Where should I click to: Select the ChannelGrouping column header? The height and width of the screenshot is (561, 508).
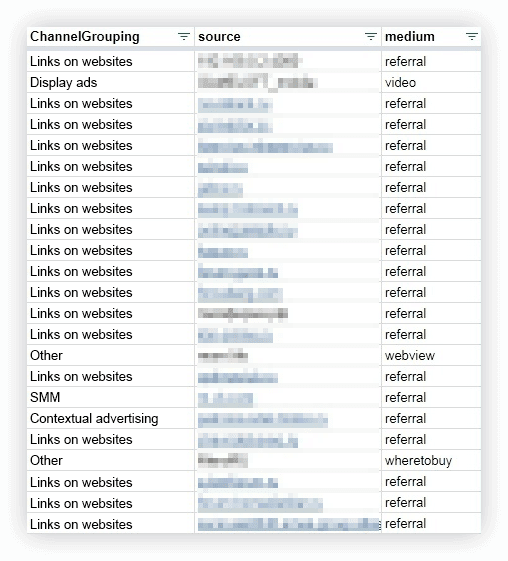pos(111,36)
